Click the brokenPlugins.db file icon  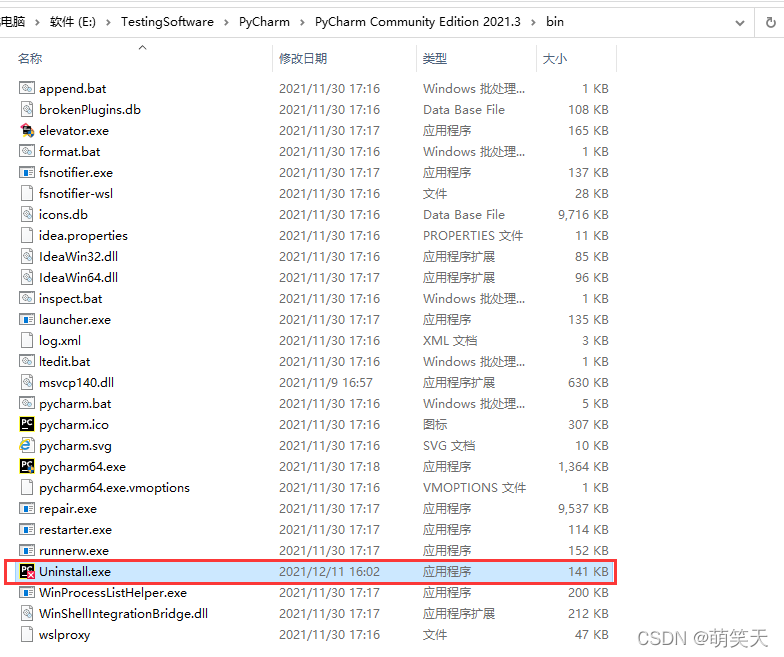[27, 109]
